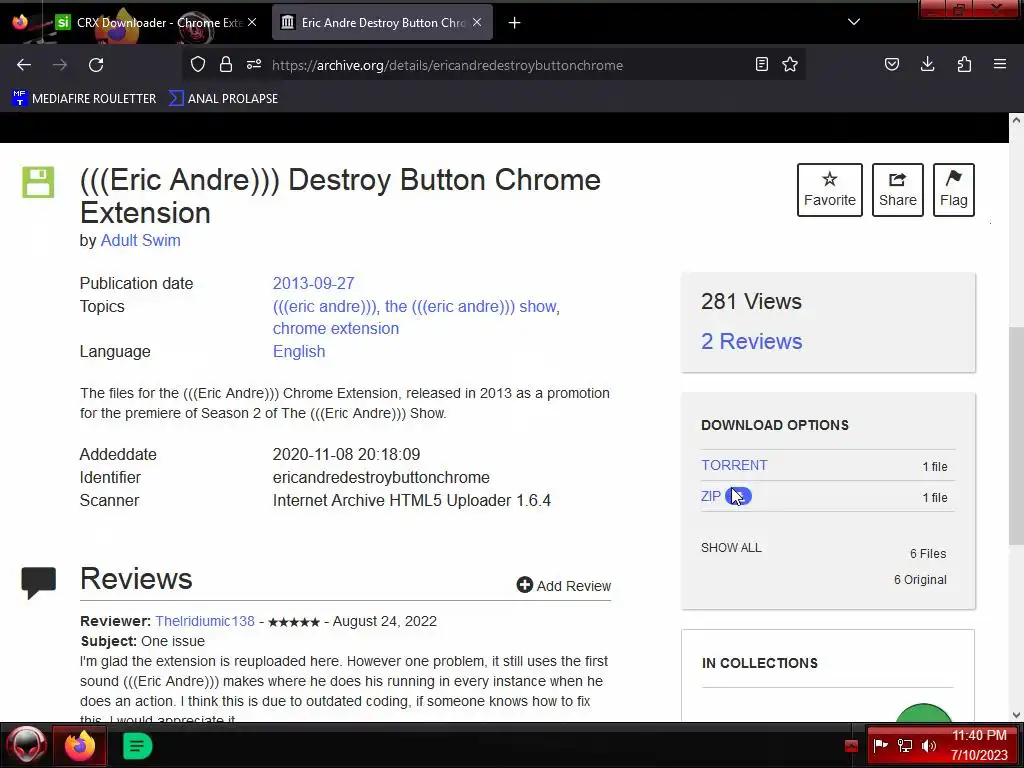Download the ZIP file
Viewport: 1024px width, 768px height.
tap(711, 496)
